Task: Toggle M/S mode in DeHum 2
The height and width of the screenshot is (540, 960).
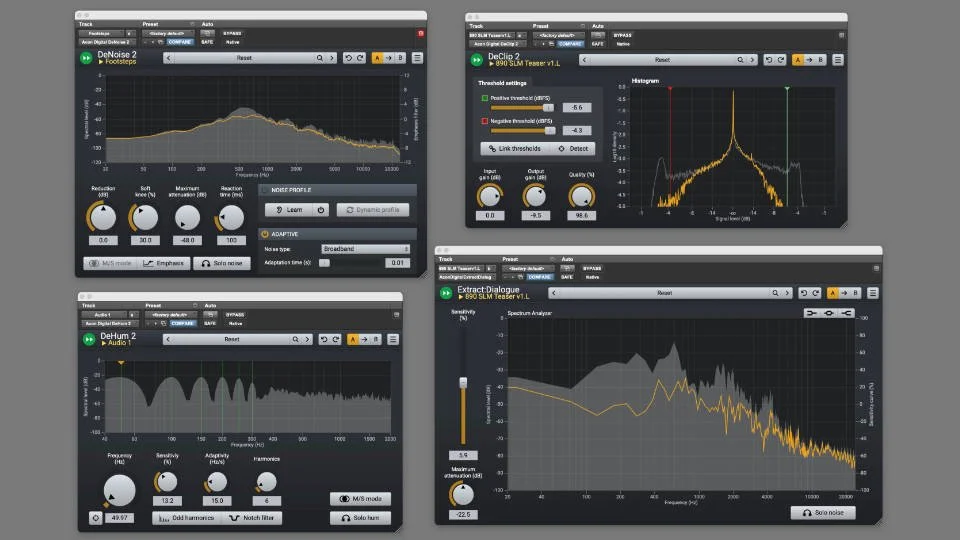Action: 361,499
